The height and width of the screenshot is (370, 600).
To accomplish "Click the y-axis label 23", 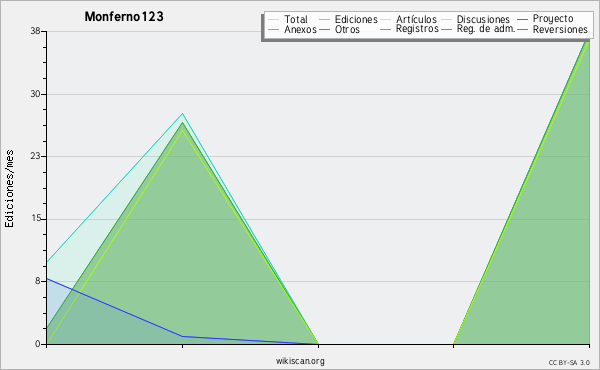I will pyautogui.click(x=36, y=156).
